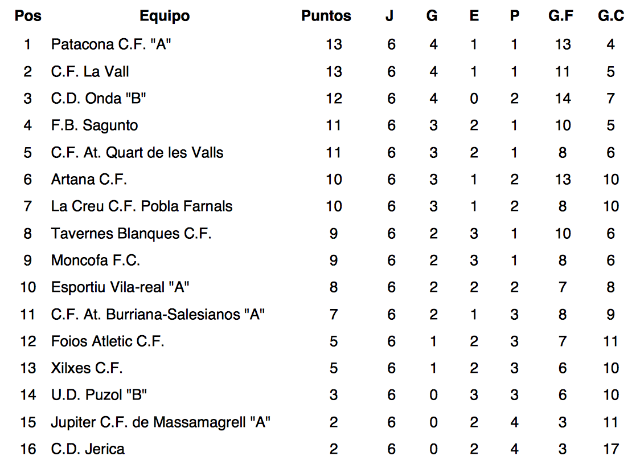
Task: Select team C.F. La Vall
Action: pos(90,71)
